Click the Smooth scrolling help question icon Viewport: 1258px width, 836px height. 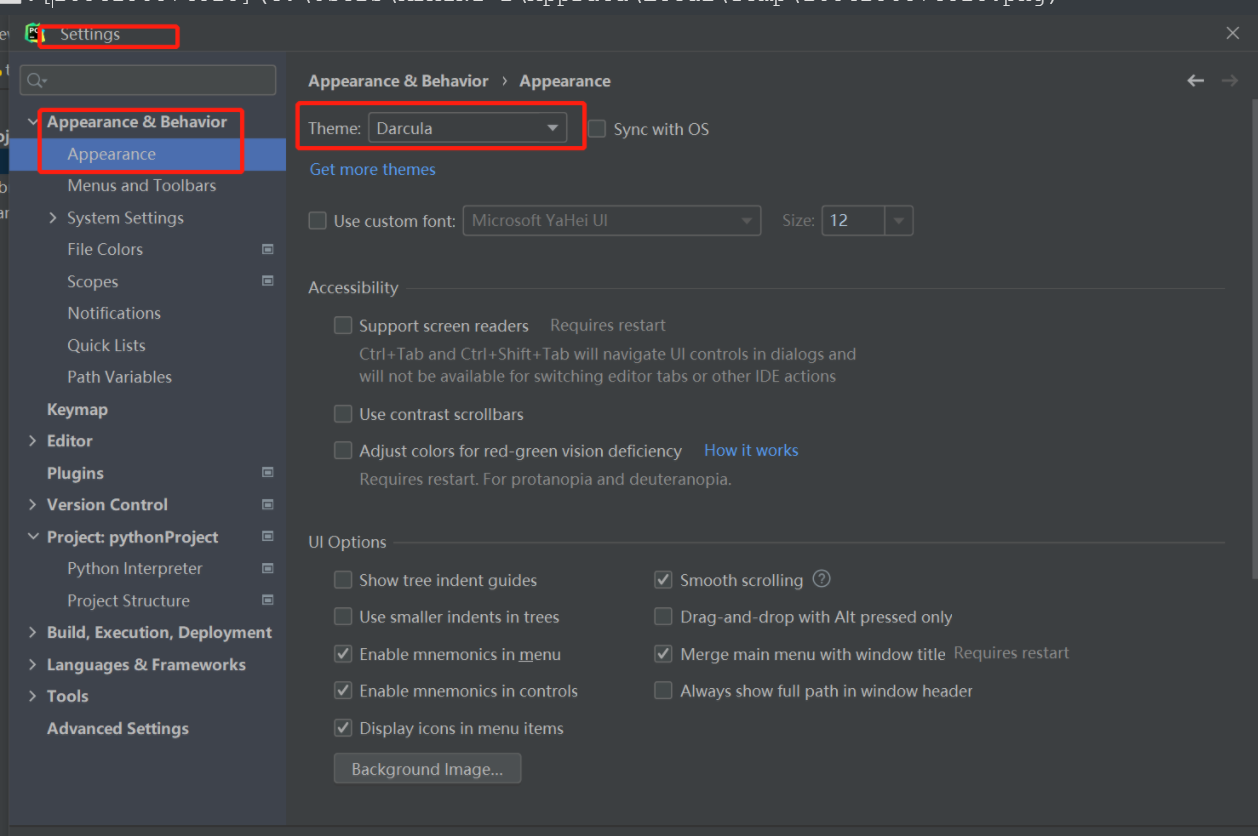pyautogui.click(x=822, y=579)
